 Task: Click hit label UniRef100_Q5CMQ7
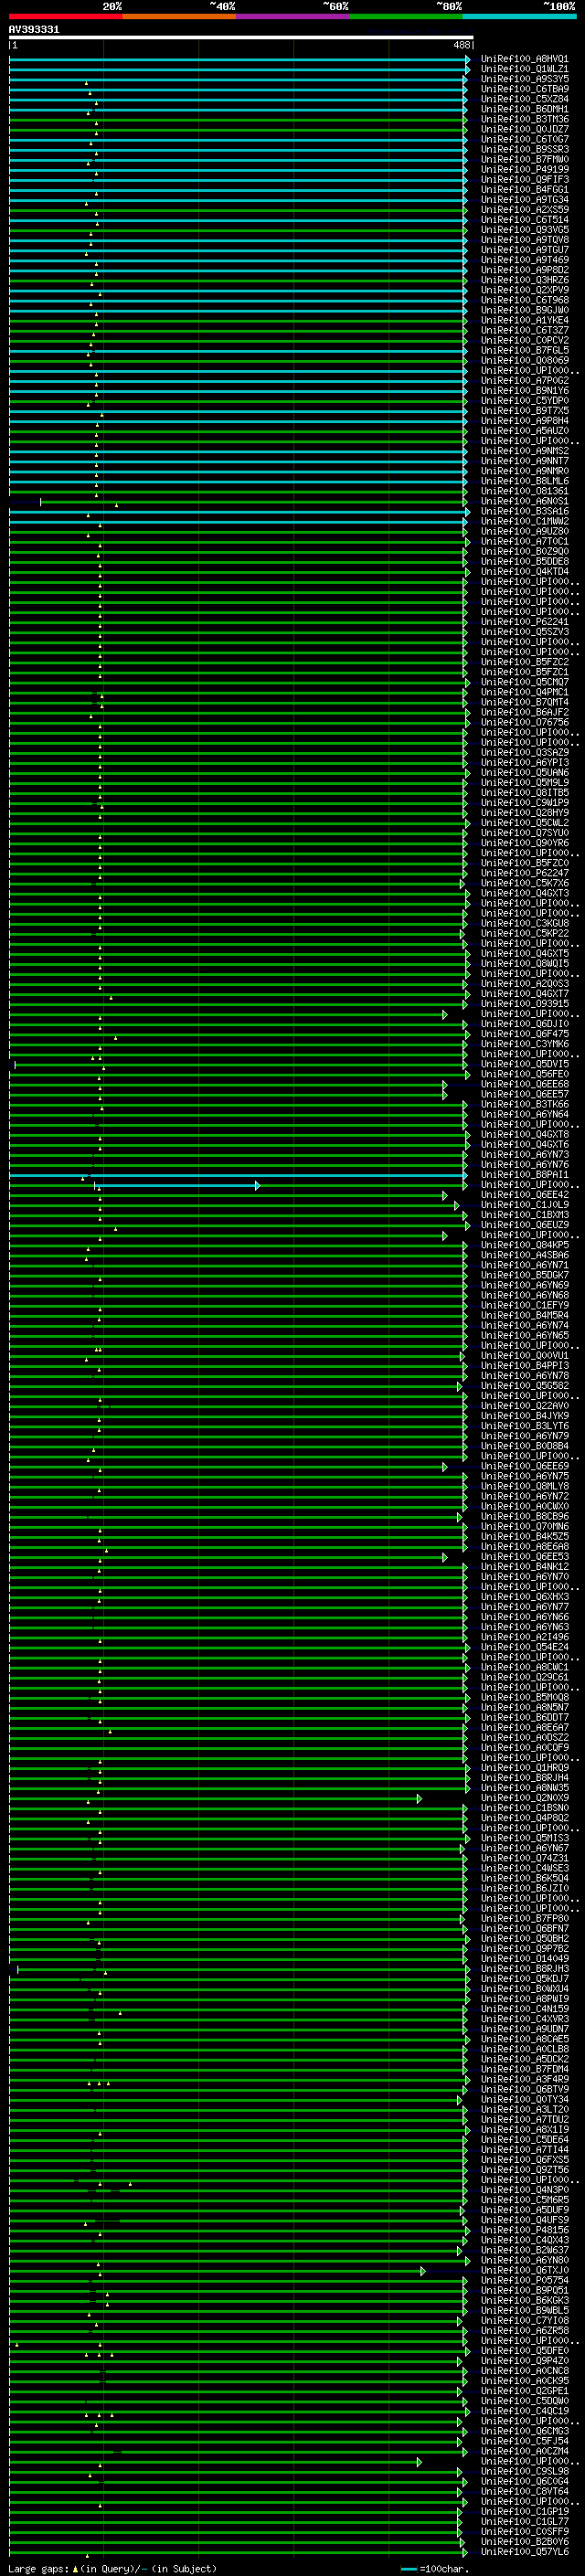[x=525, y=682]
